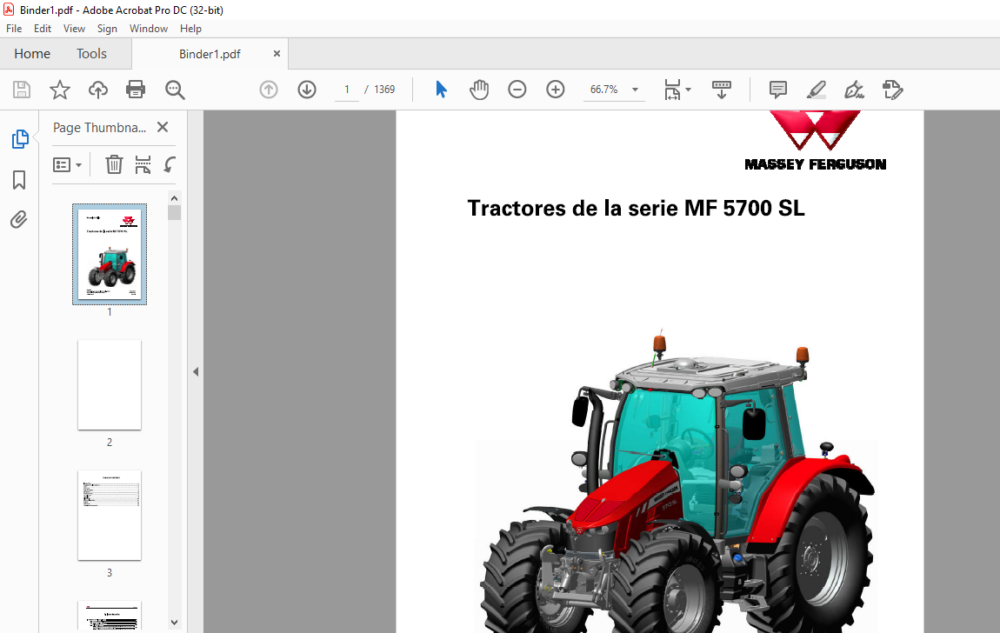The height and width of the screenshot is (633, 1000).
Task: Click the title 'Tractores de la serie MF 5700 SL'
Action: pyautogui.click(x=636, y=208)
